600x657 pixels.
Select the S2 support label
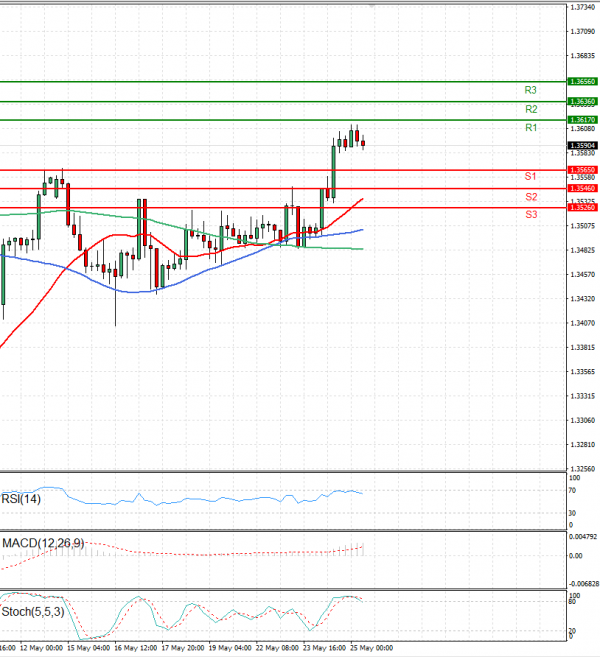click(x=531, y=197)
